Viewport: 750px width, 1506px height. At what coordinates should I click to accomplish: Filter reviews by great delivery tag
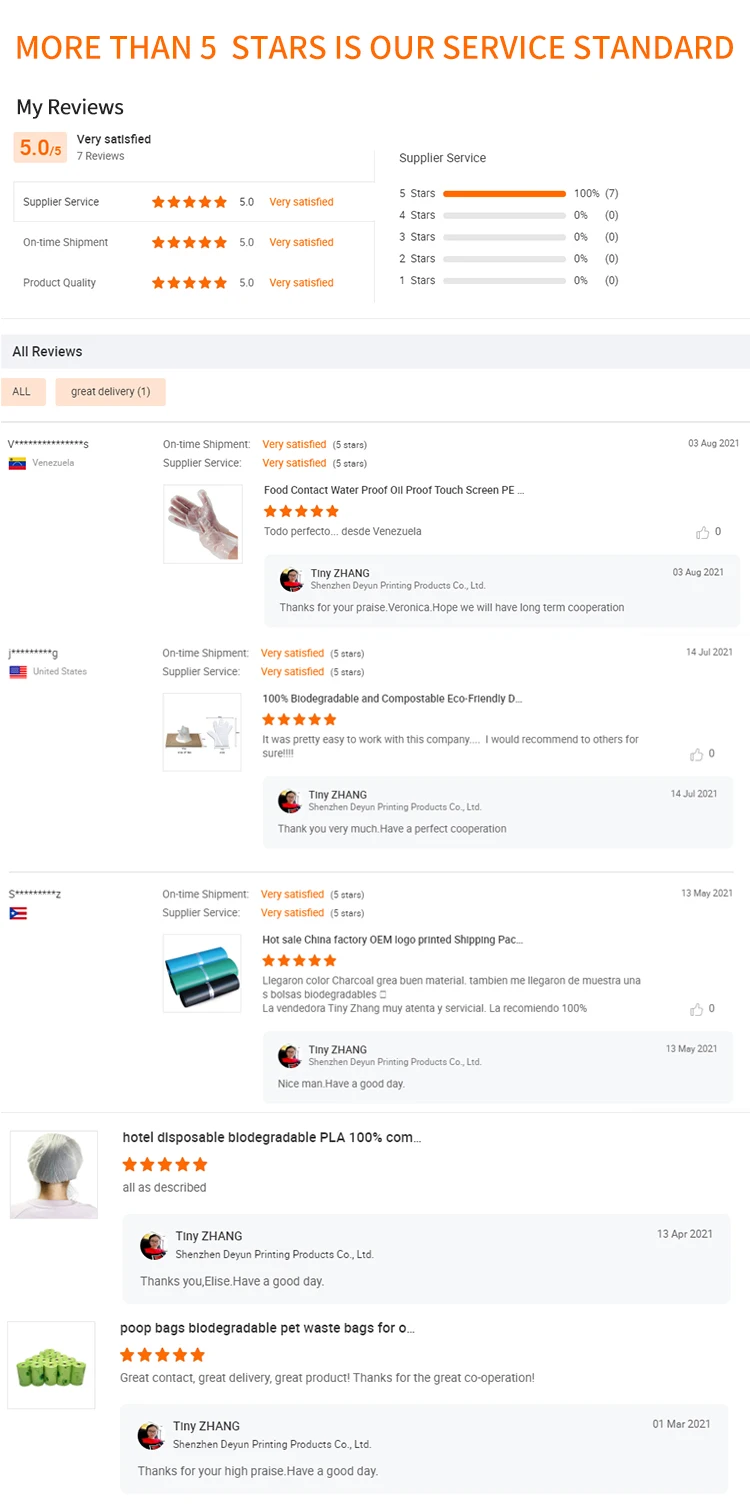coord(110,392)
